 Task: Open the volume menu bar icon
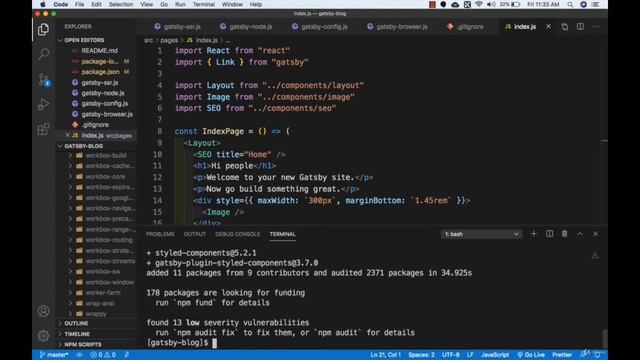491,4
